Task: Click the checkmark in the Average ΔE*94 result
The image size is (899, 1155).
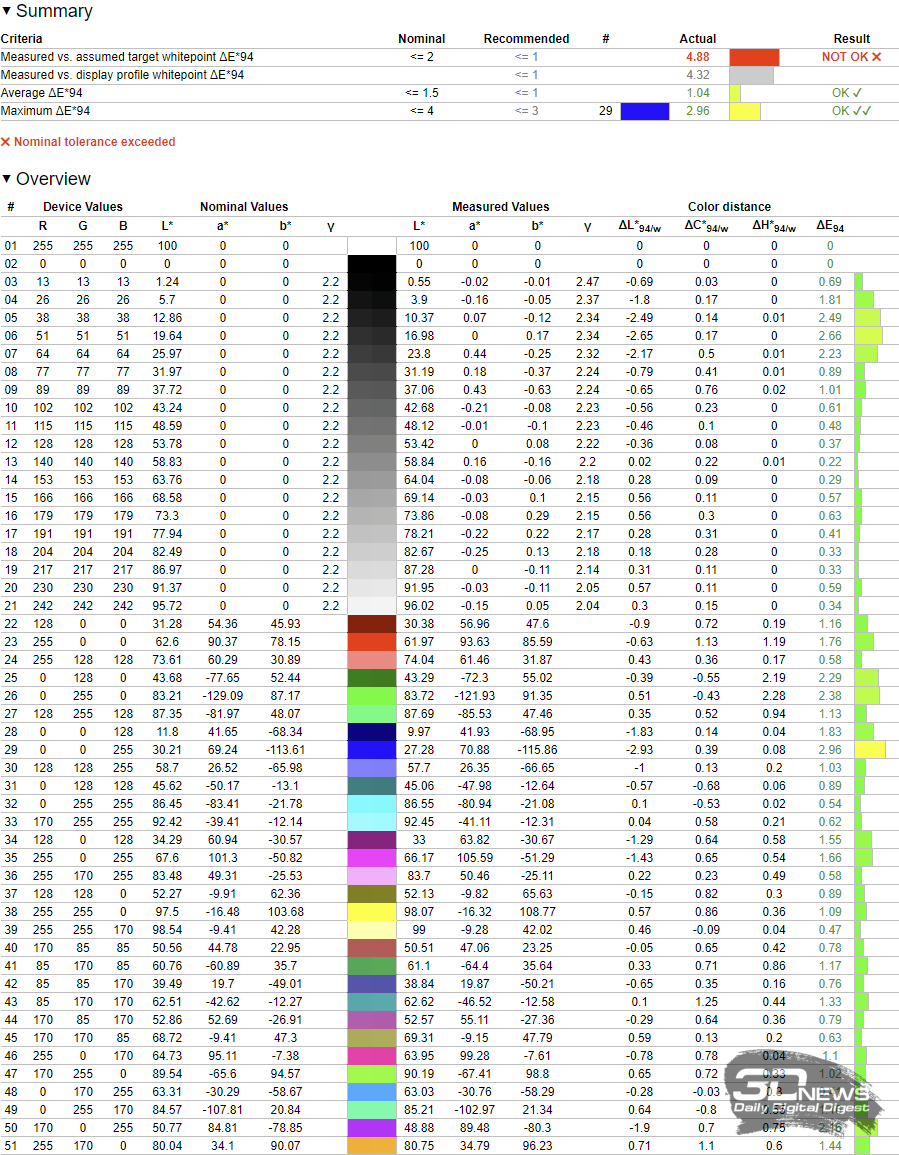Action: (x=857, y=93)
